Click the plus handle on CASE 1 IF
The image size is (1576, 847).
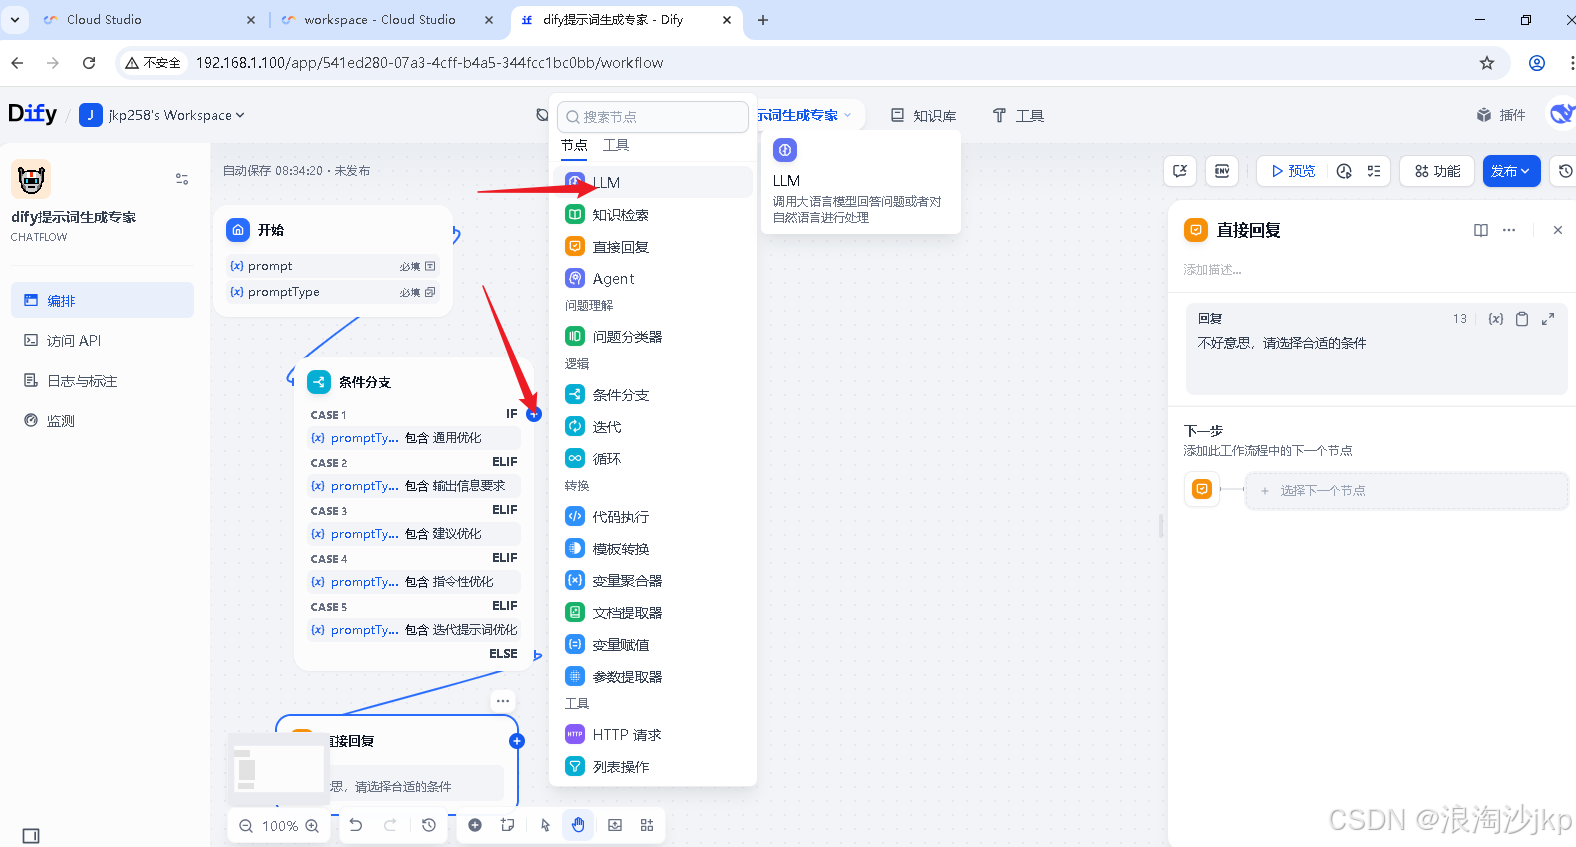(x=534, y=414)
